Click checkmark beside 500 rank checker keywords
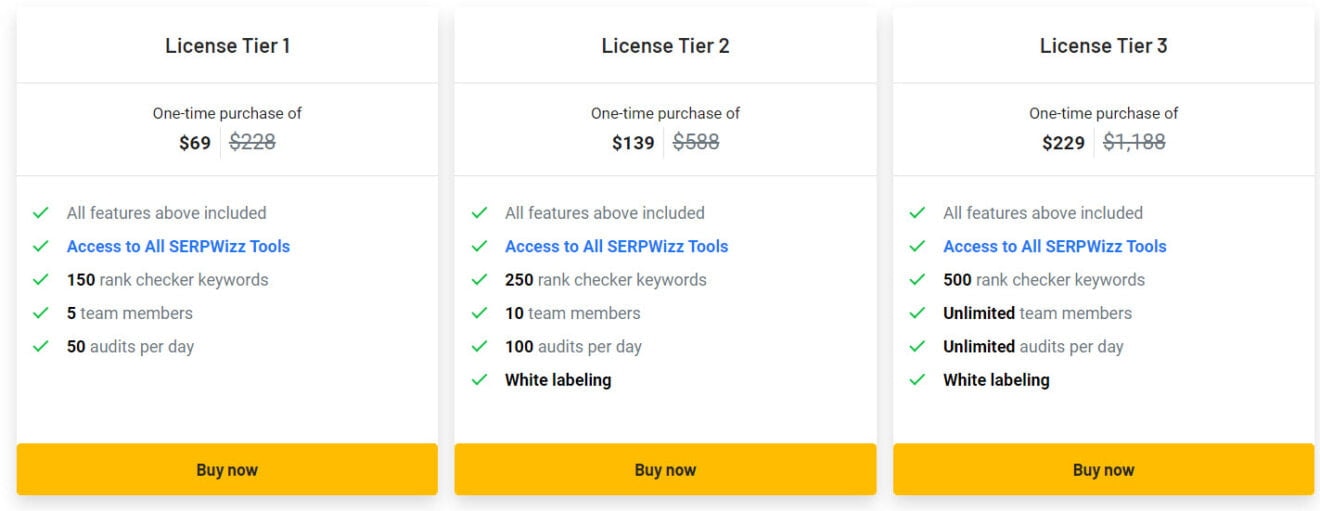Viewport: 1320px width, 511px height. point(917,280)
